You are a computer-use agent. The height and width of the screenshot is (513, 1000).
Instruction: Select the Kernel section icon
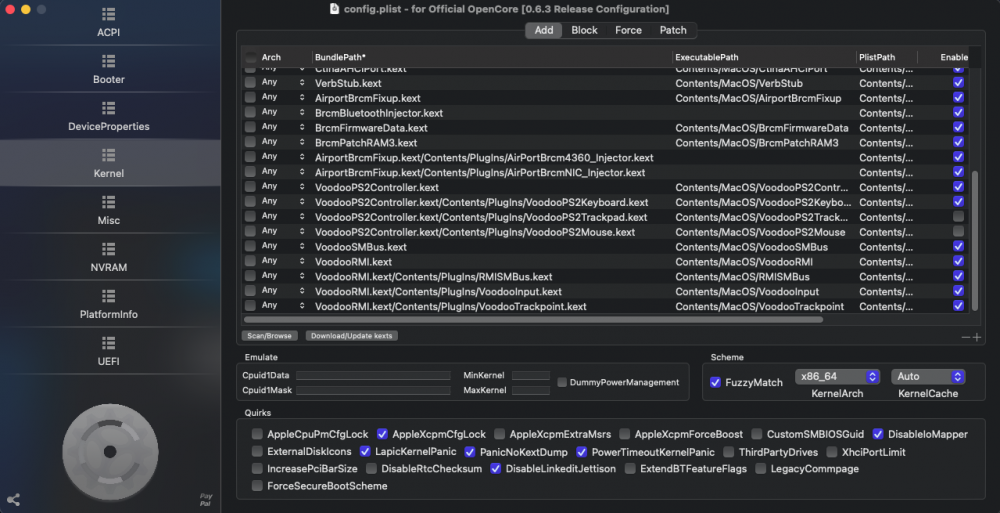click(x=108, y=155)
